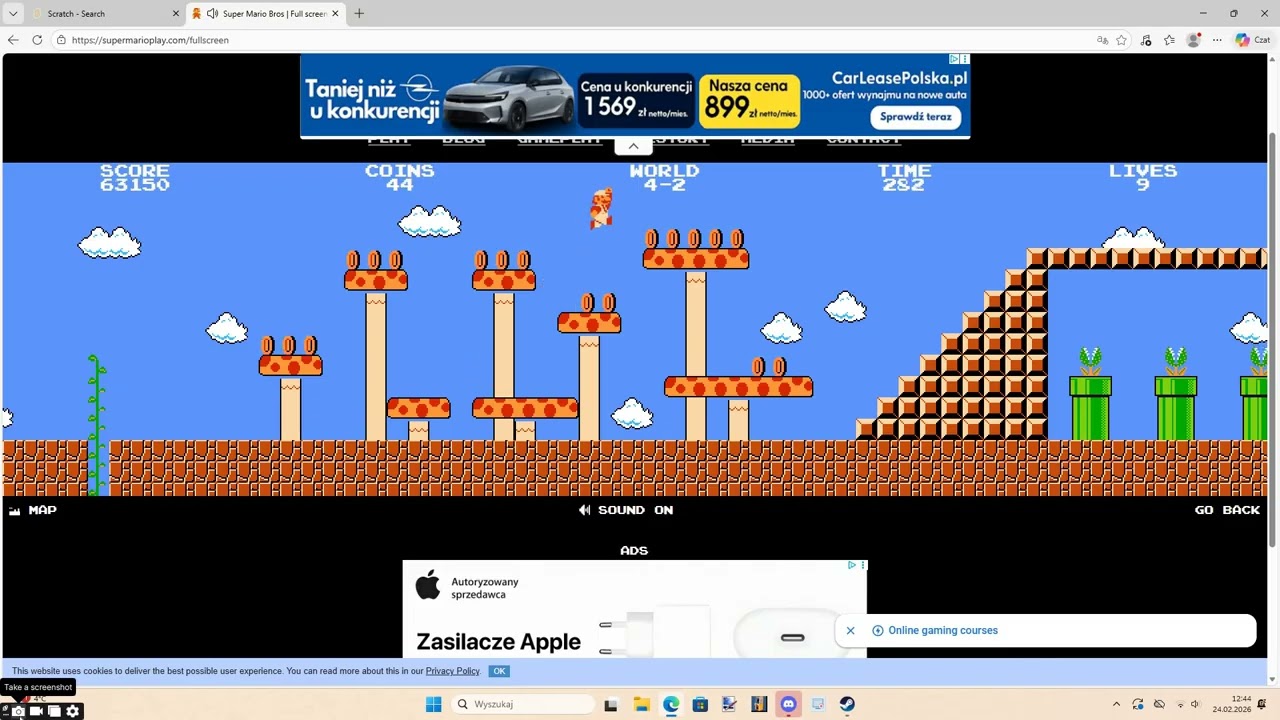Open File Explorer from the taskbar
1280x720 pixels.
tap(641, 704)
